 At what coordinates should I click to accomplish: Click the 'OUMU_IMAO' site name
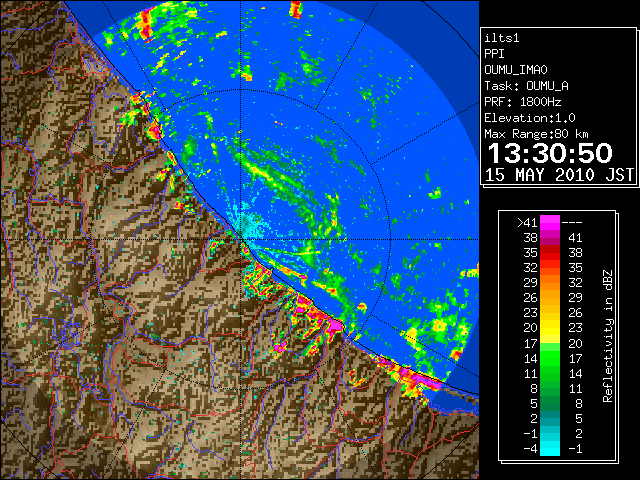[516, 70]
